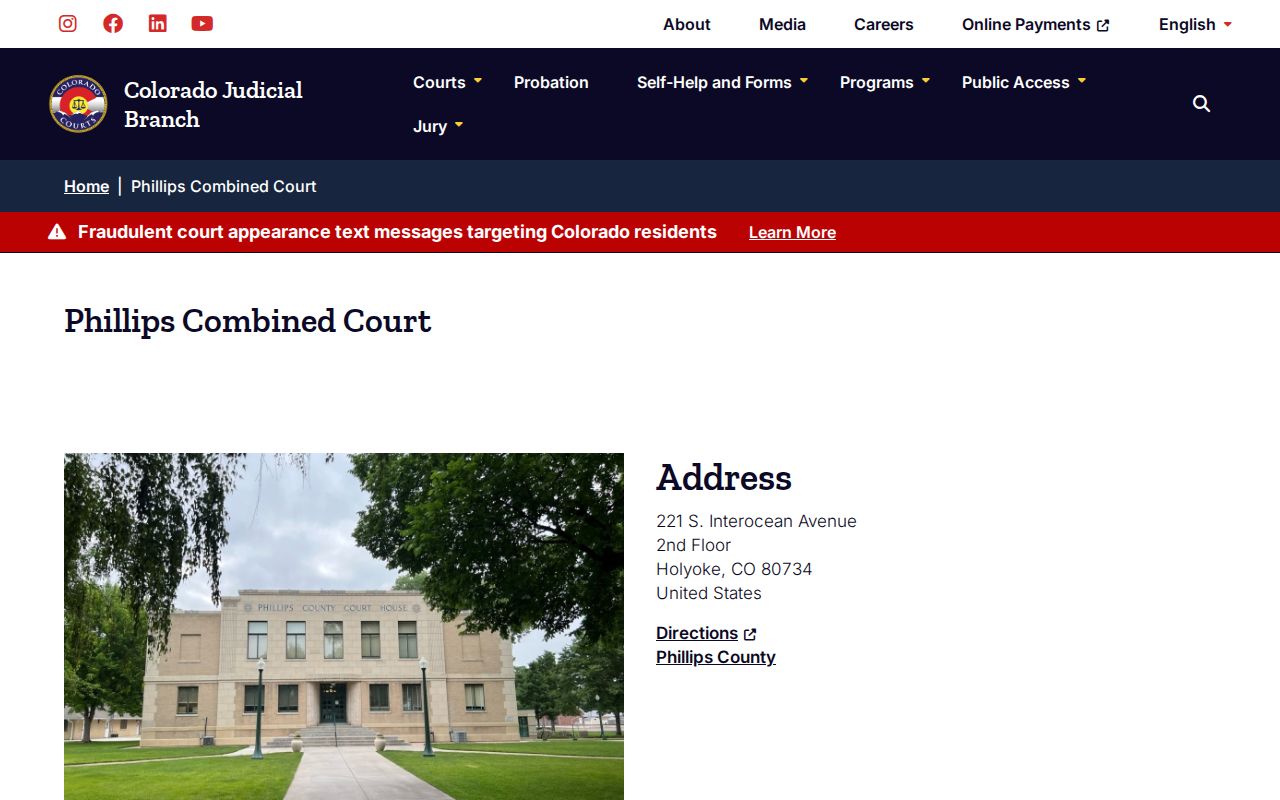Open the Phillips County link
Viewport: 1280px width, 800px height.
tap(716, 657)
